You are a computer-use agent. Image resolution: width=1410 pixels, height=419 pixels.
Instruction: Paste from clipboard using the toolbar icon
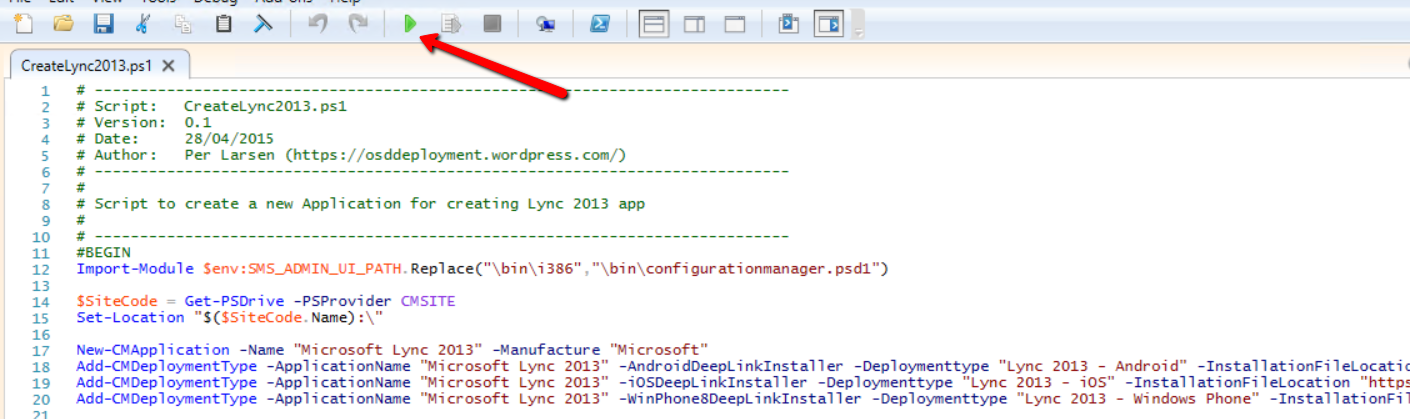click(x=224, y=24)
